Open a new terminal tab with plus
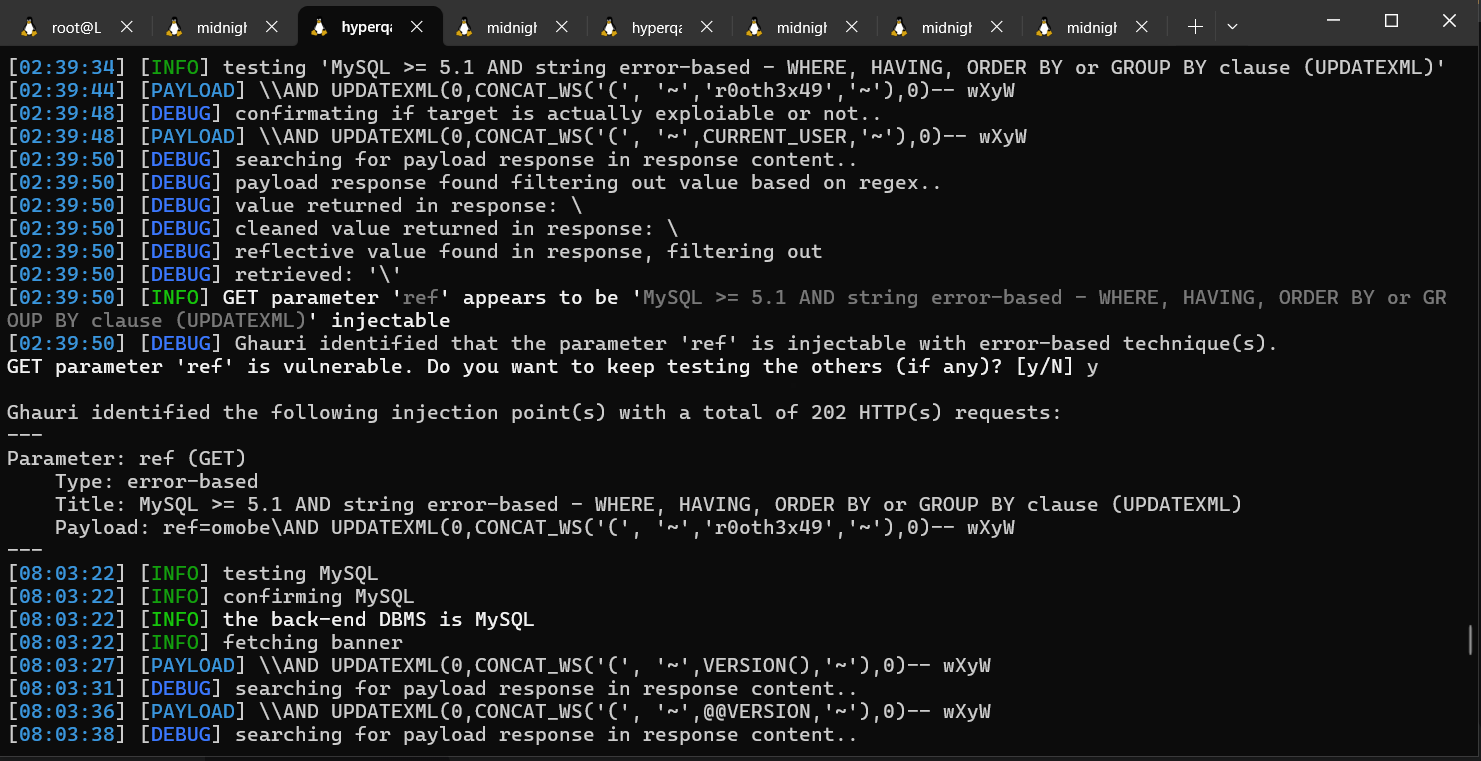1481x761 pixels. coord(1195,27)
